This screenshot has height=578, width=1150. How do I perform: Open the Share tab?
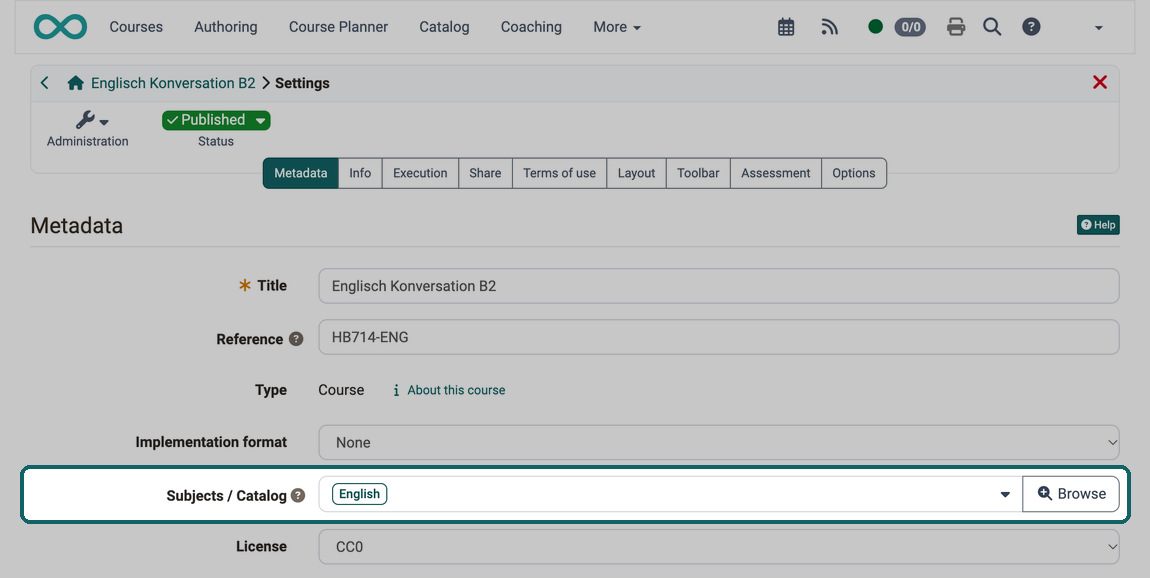pos(486,173)
